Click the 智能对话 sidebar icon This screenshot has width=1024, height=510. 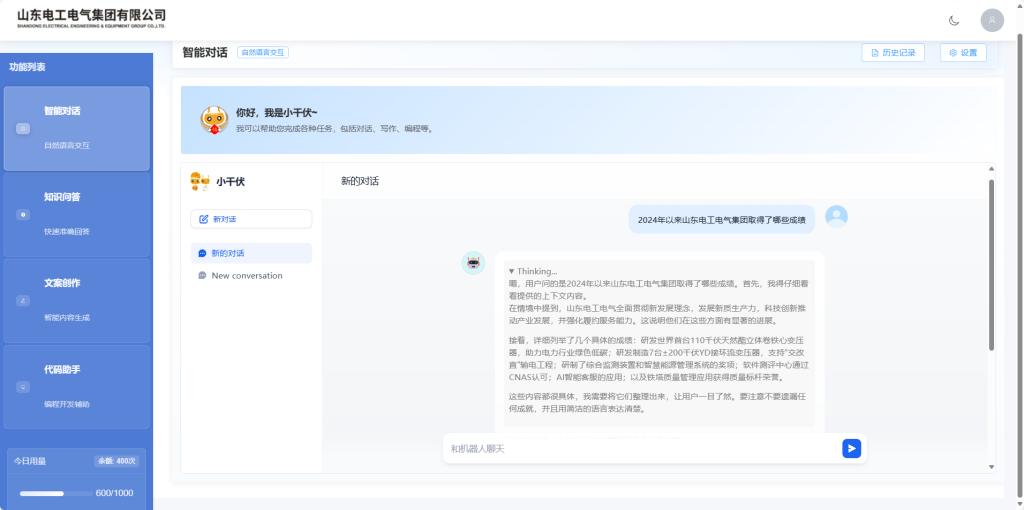24,129
